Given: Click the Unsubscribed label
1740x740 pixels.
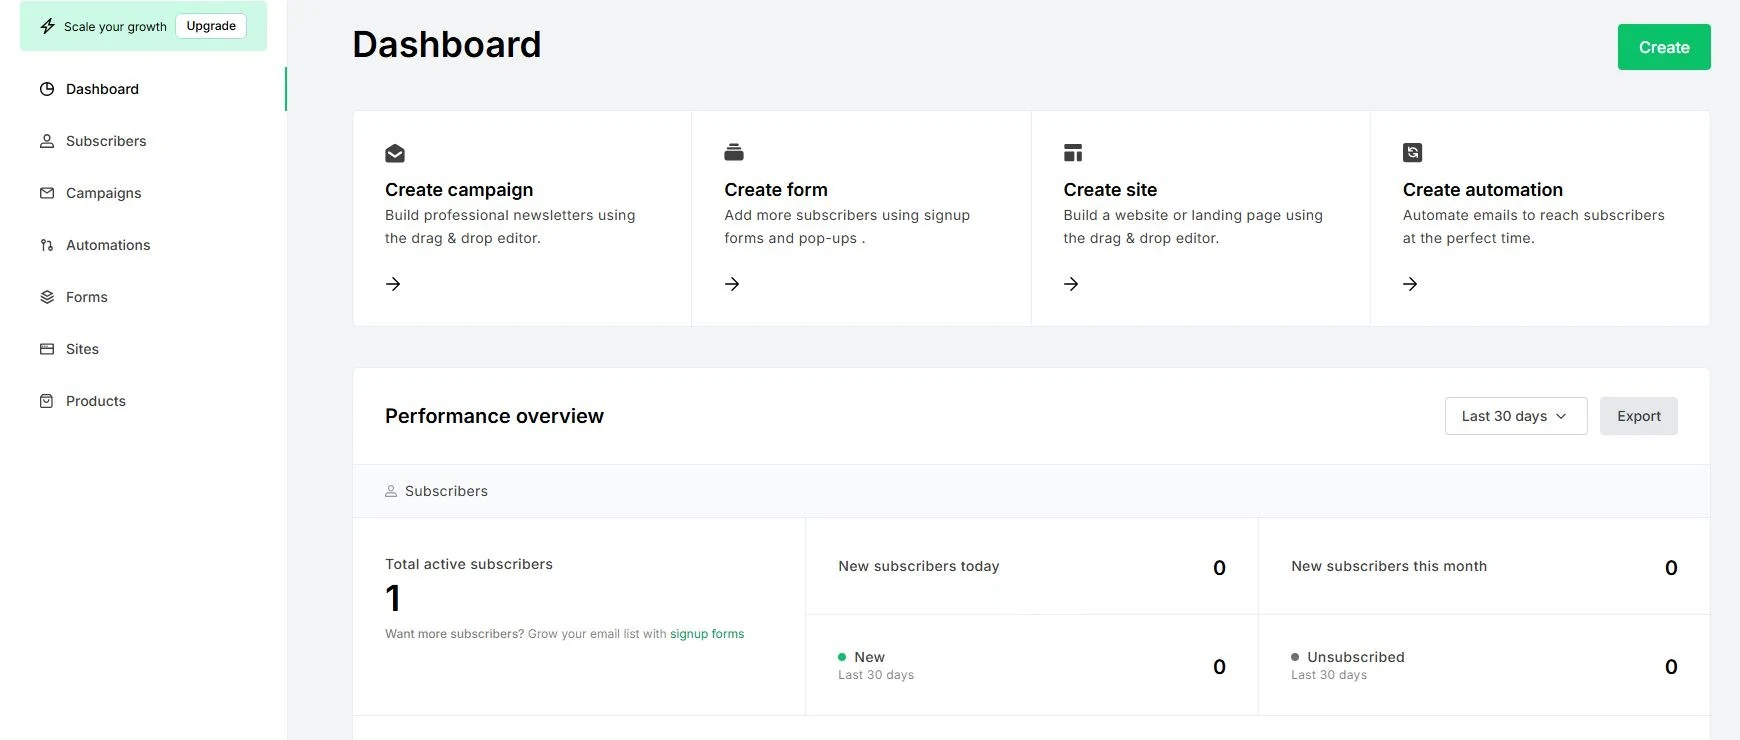Looking at the screenshot, I should click(x=1356, y=657).
